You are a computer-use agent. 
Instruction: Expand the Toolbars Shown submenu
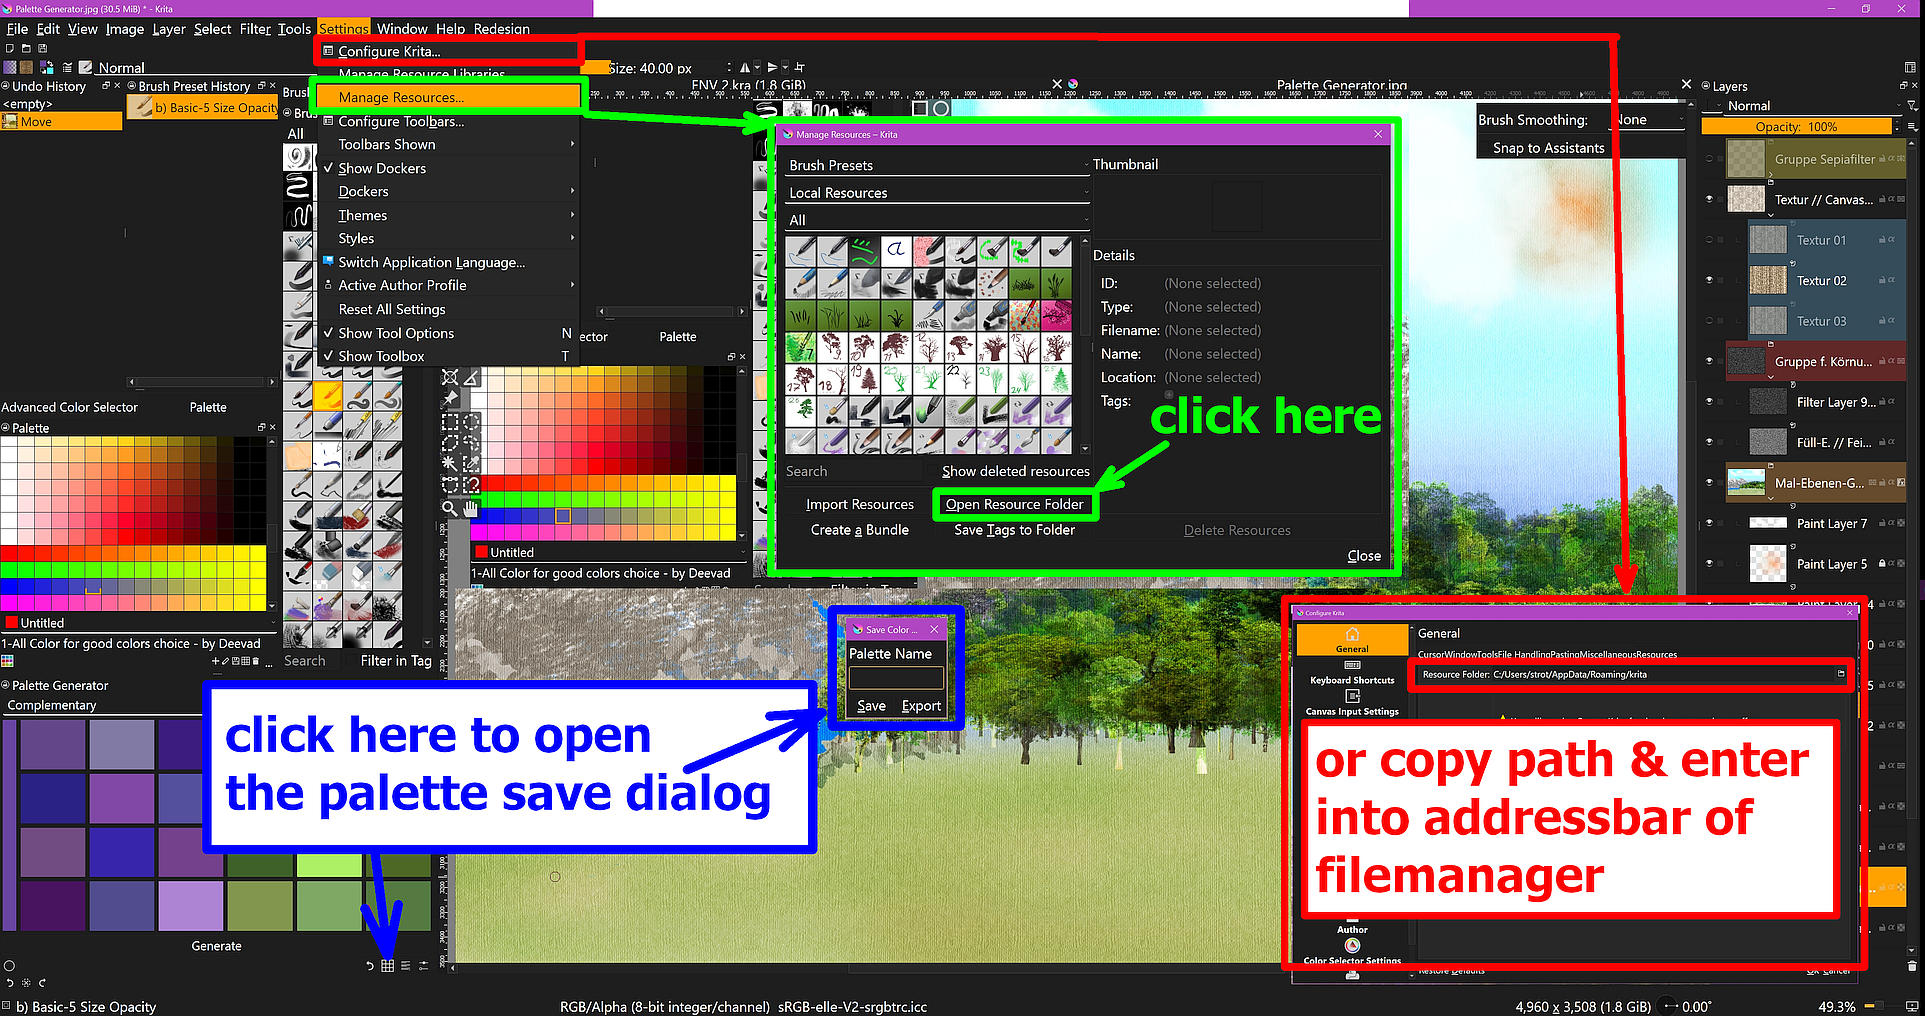point(450,144)
